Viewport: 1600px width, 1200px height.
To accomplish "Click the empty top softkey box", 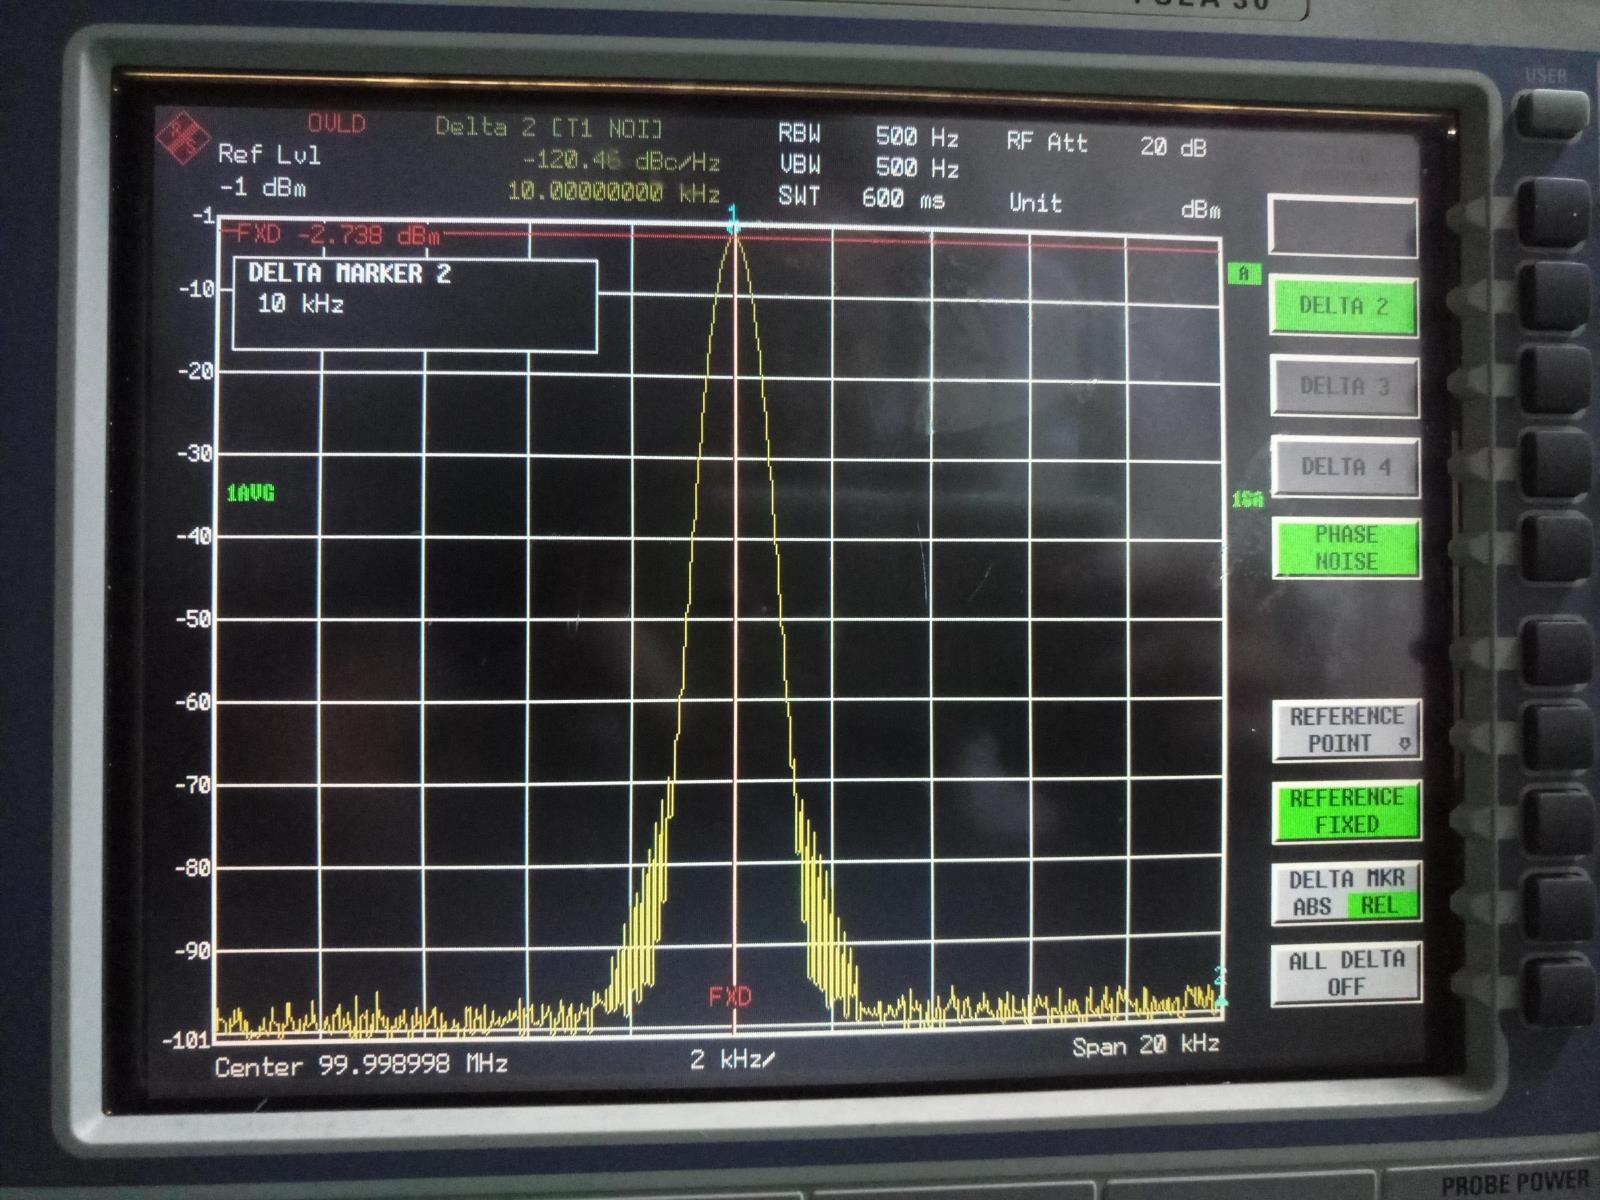I will (1342, 226).
